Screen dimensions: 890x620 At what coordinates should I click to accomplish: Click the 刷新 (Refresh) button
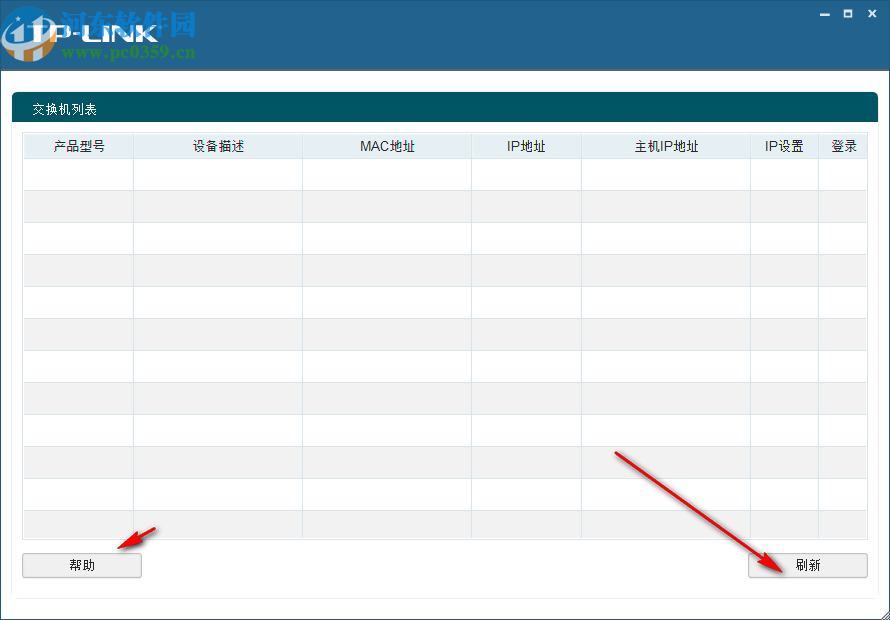pos(808,565)
